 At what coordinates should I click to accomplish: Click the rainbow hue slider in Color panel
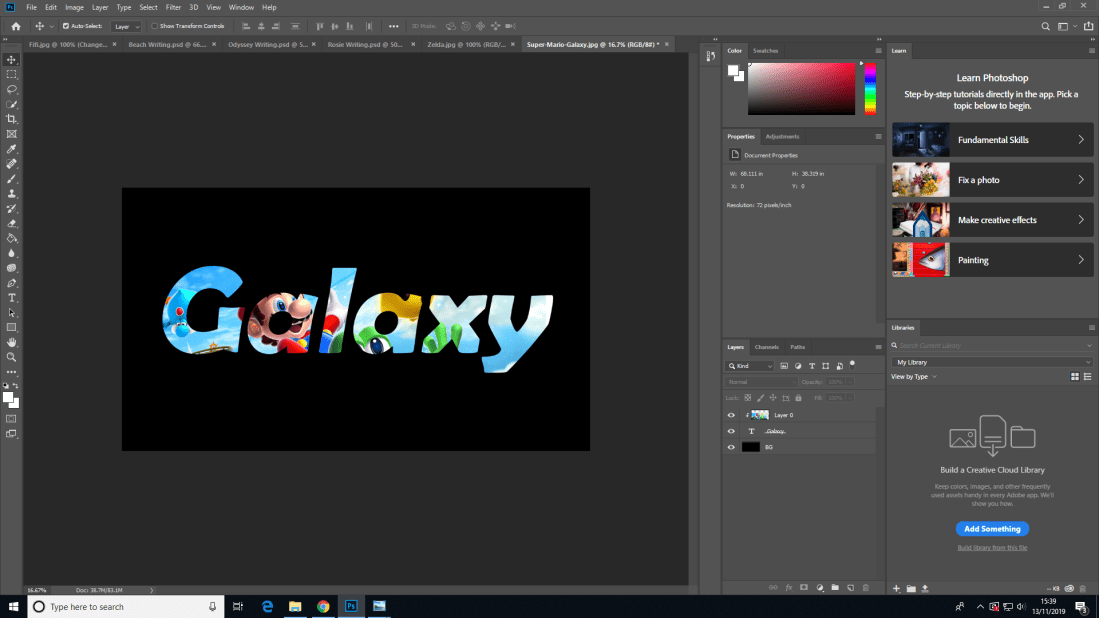870,88
